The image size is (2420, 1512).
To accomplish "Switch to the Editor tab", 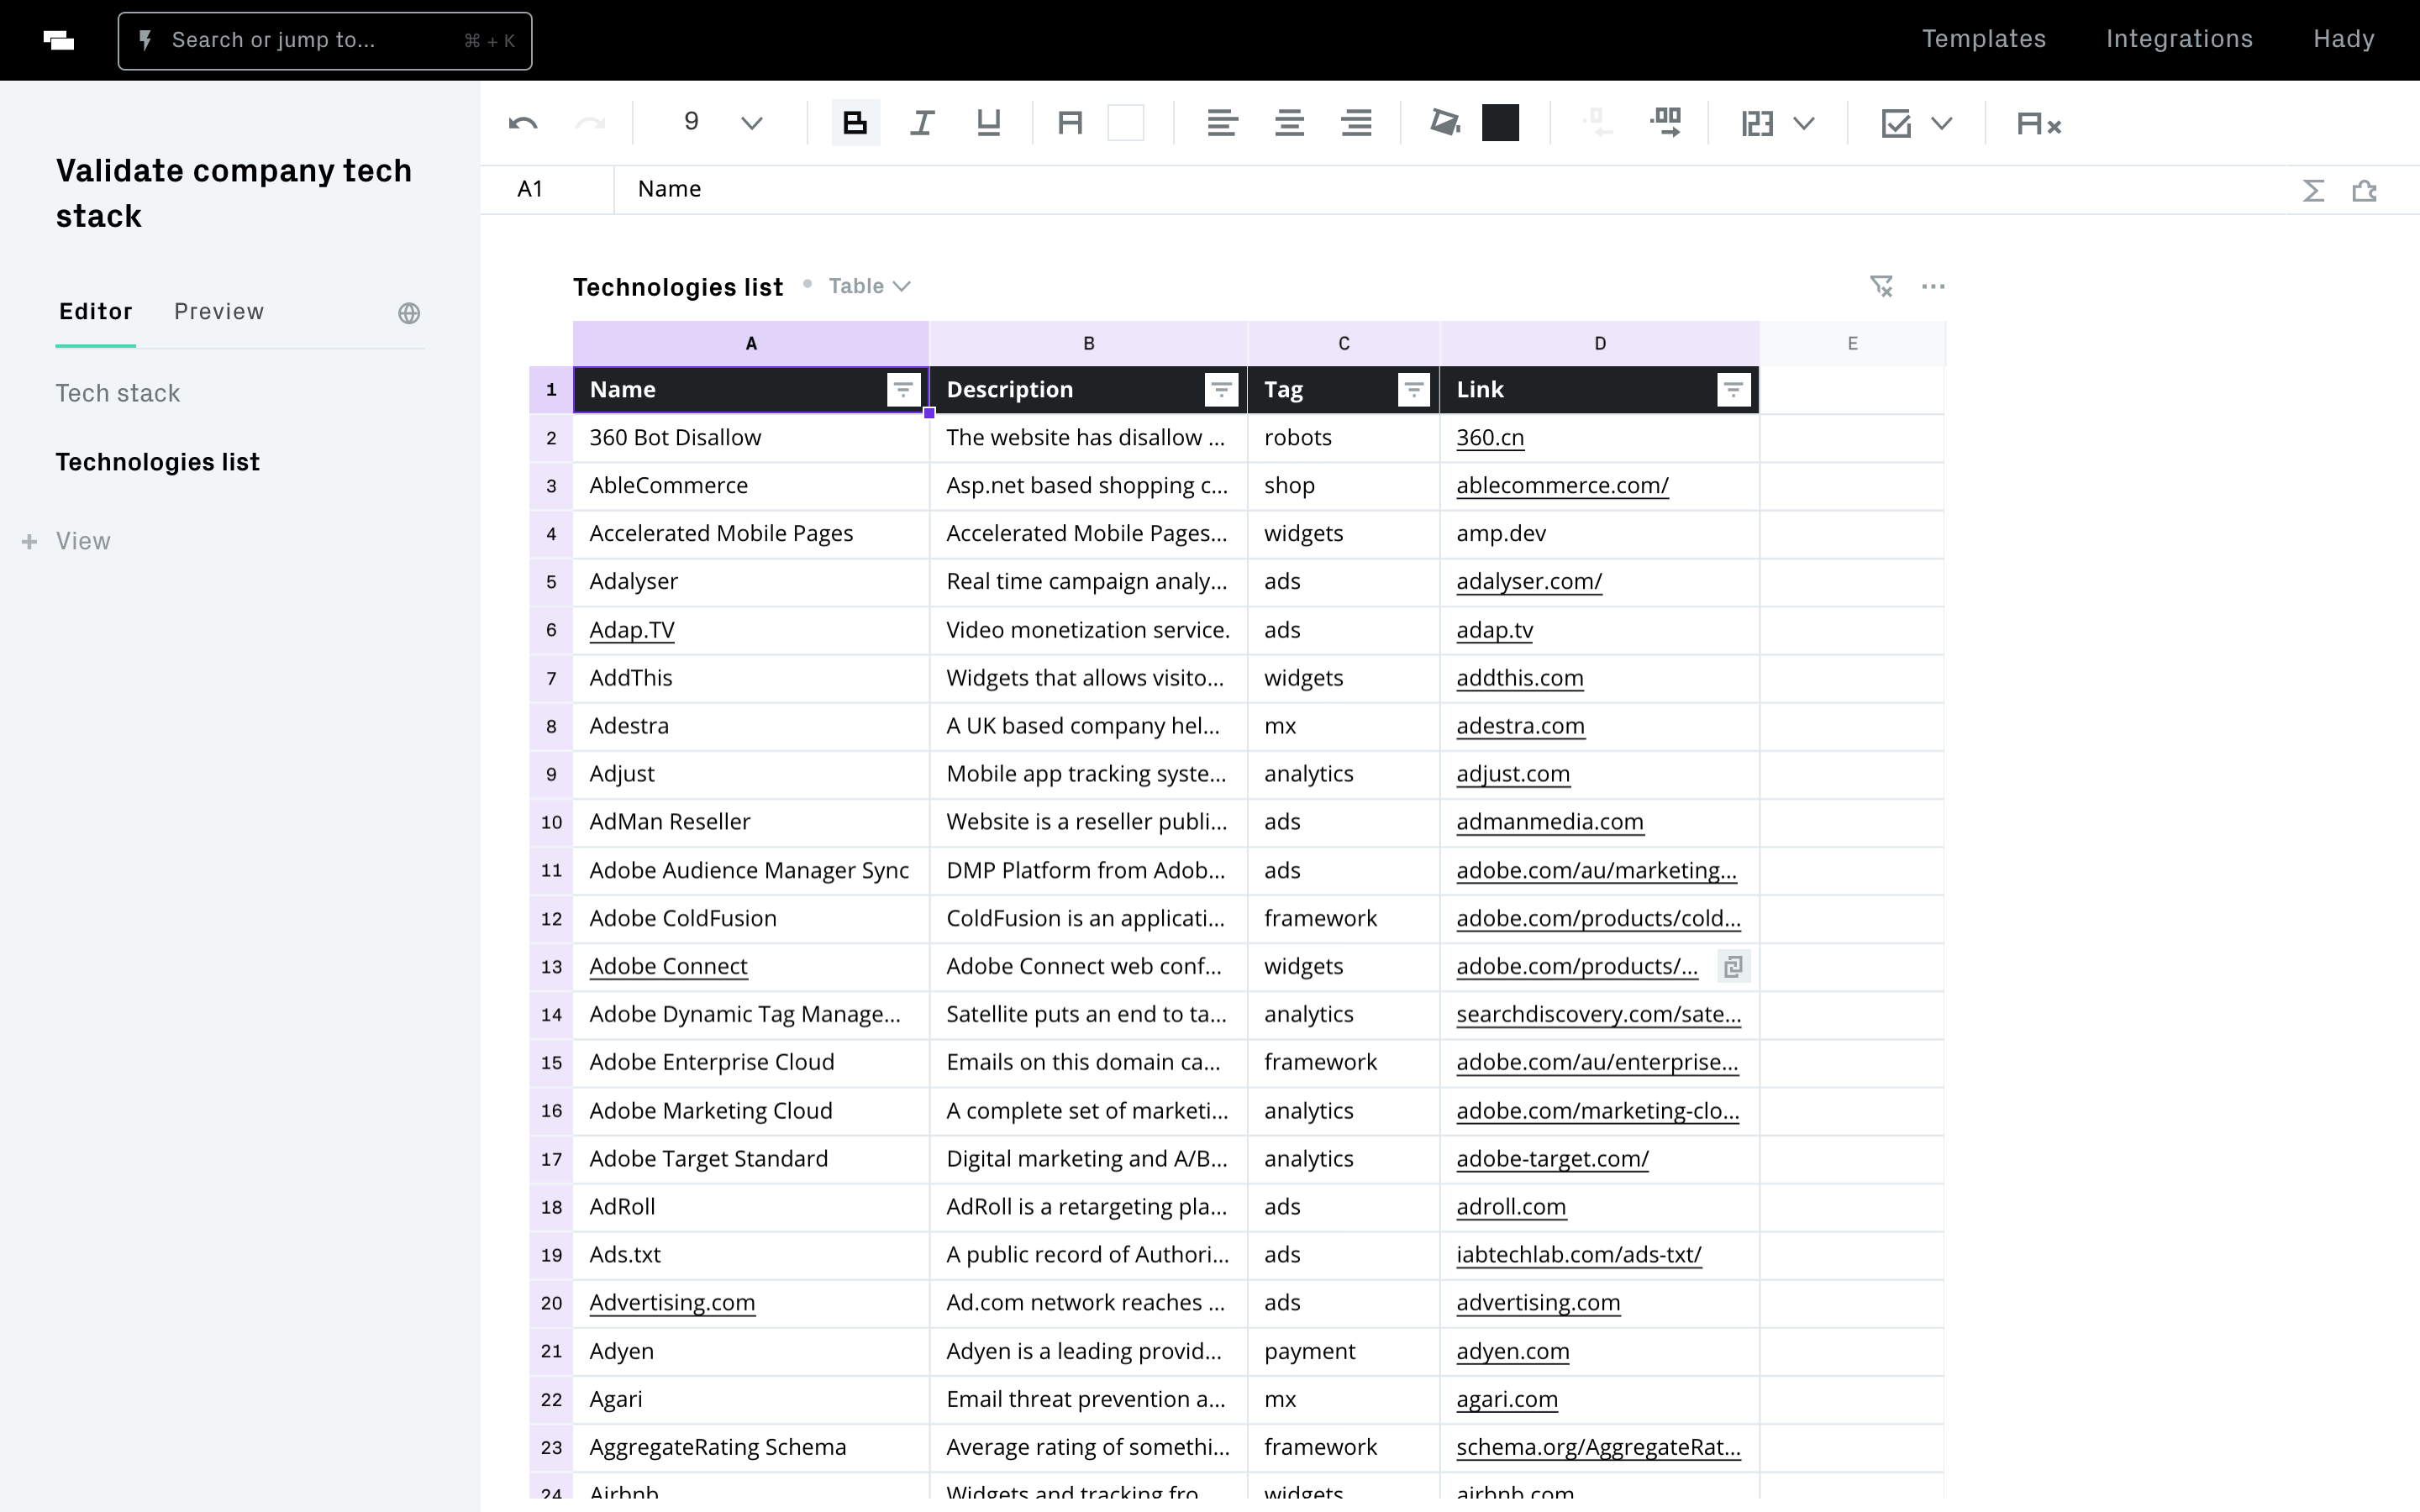I will pos(95,312).
